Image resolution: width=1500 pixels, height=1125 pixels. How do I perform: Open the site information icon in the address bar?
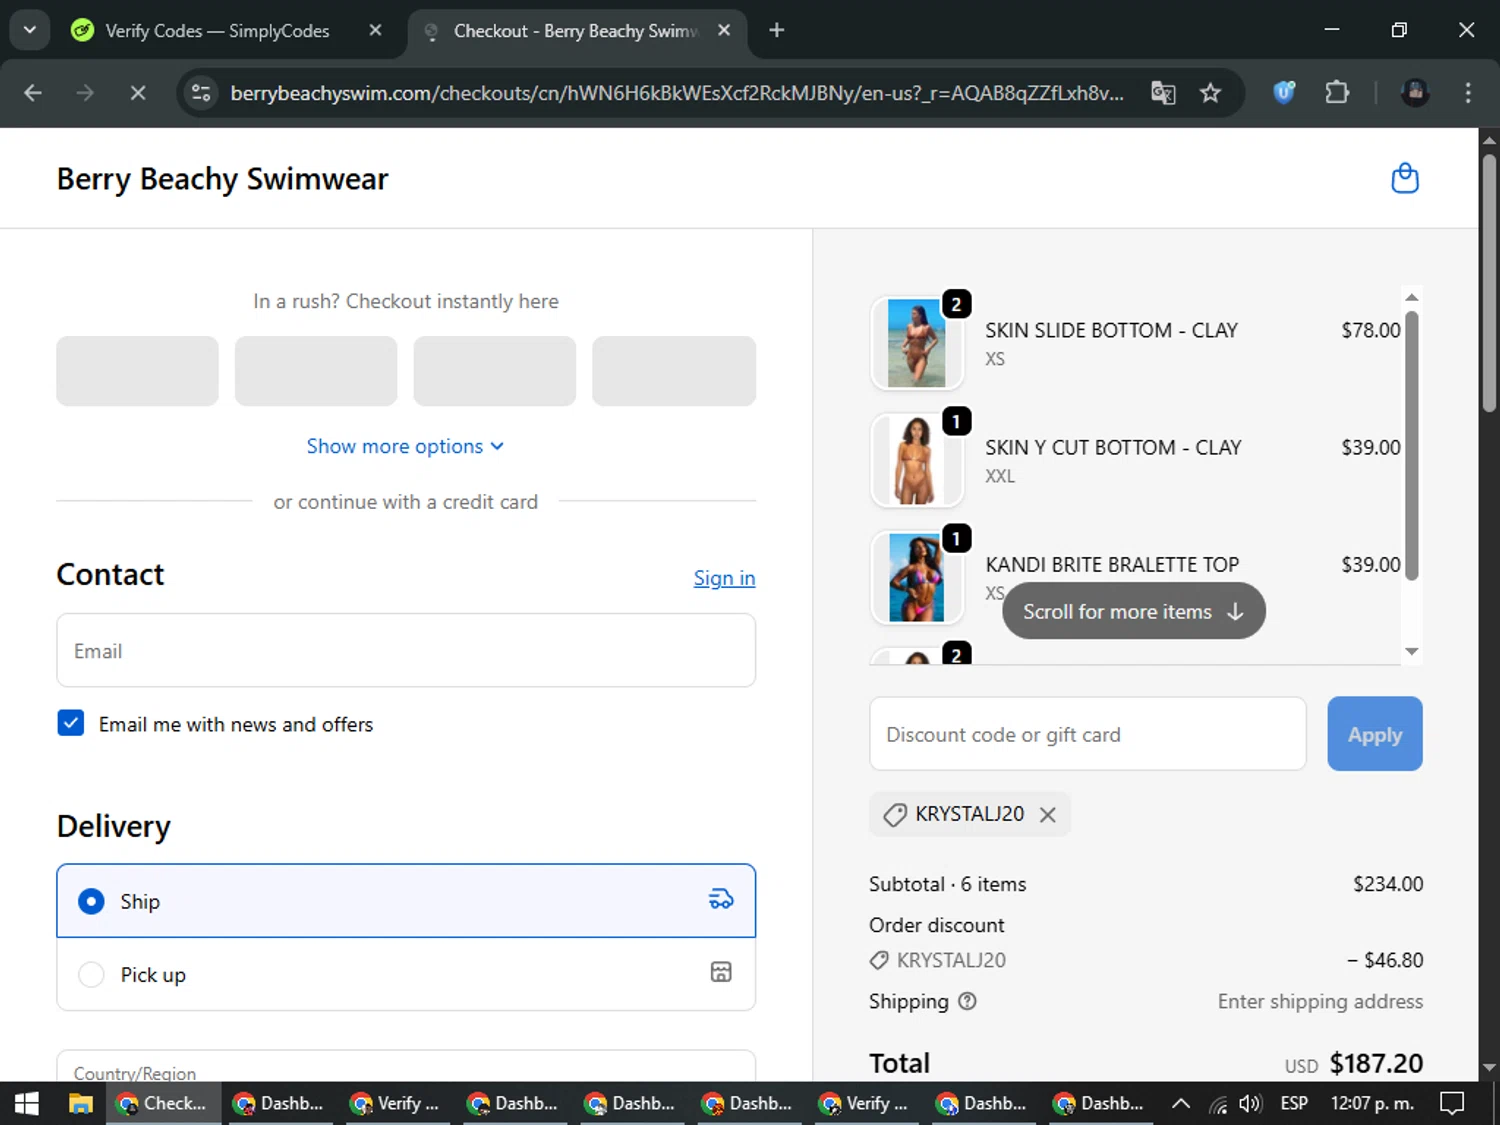click(x=201, y=93)
